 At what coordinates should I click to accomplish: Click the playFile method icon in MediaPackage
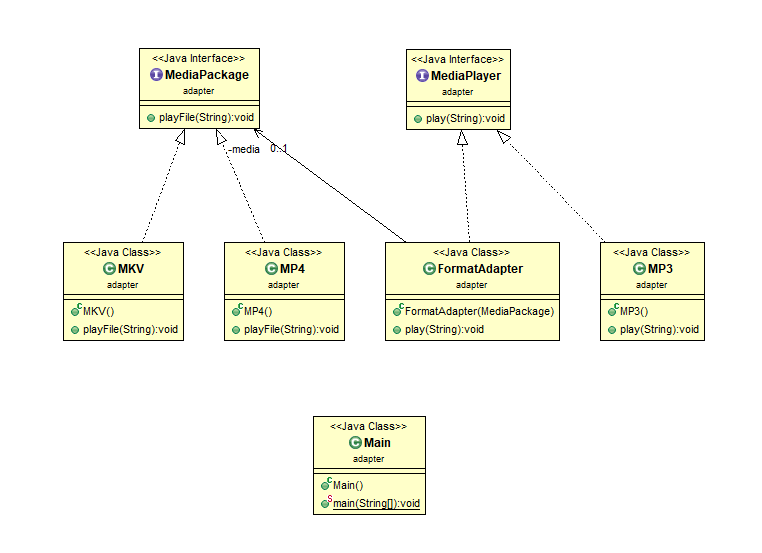tap(151, 118)
